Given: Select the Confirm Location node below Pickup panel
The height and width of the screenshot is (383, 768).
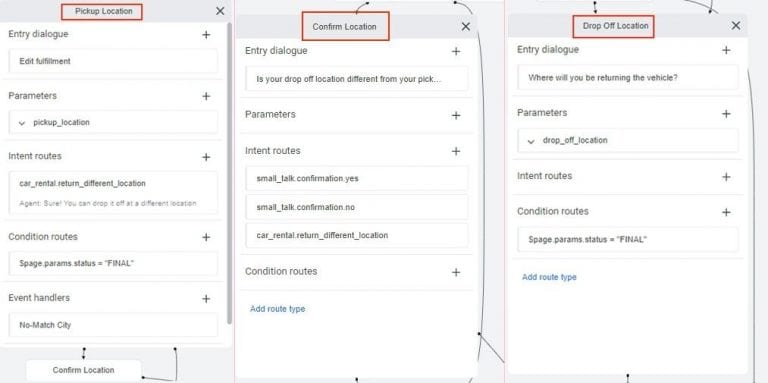Looking at the screenshot, I should pos(84,370).
